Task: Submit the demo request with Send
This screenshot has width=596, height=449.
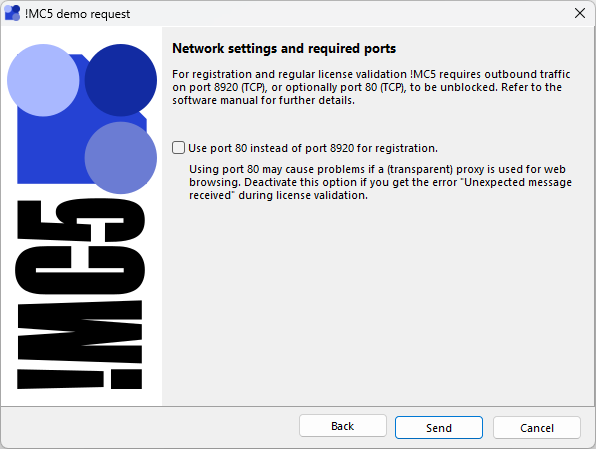Action: tap(439, 427)
